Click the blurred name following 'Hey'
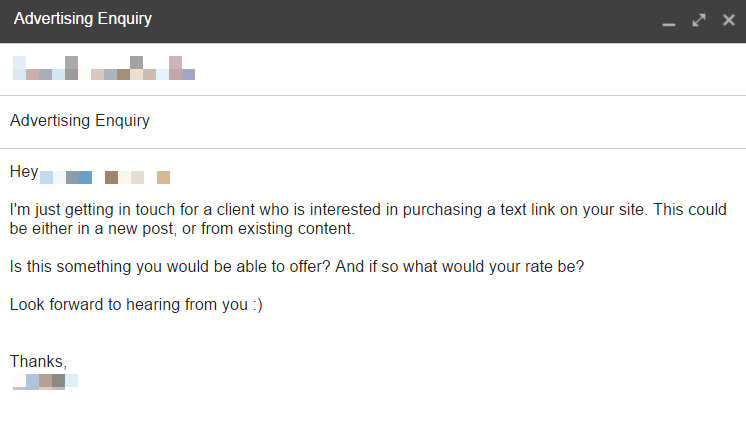 tap(105, 177)
